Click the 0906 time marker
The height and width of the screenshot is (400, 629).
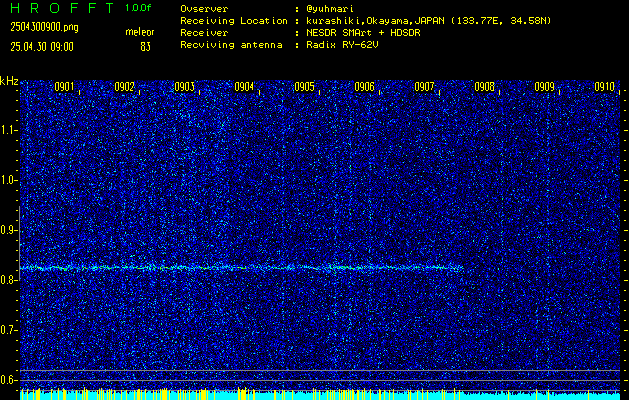365,87
